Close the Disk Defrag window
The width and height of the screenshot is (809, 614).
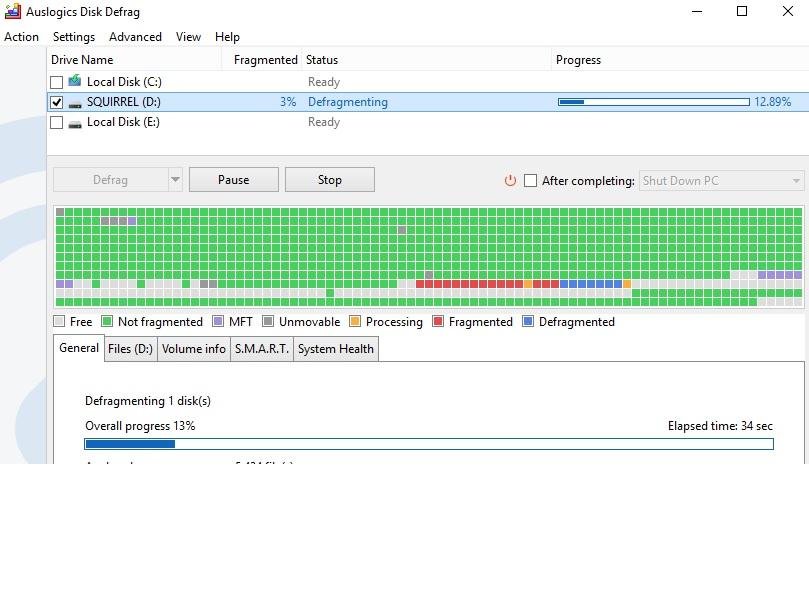point(787,11)
